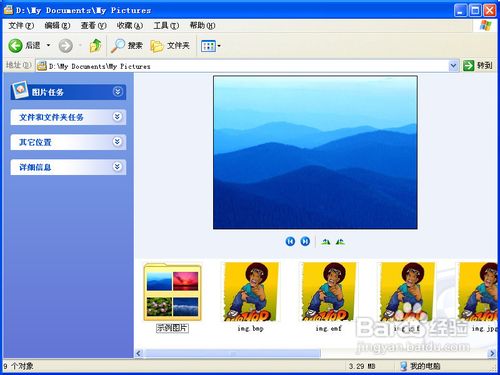Click the 我的电脑 status bar icon

point(403,366)
